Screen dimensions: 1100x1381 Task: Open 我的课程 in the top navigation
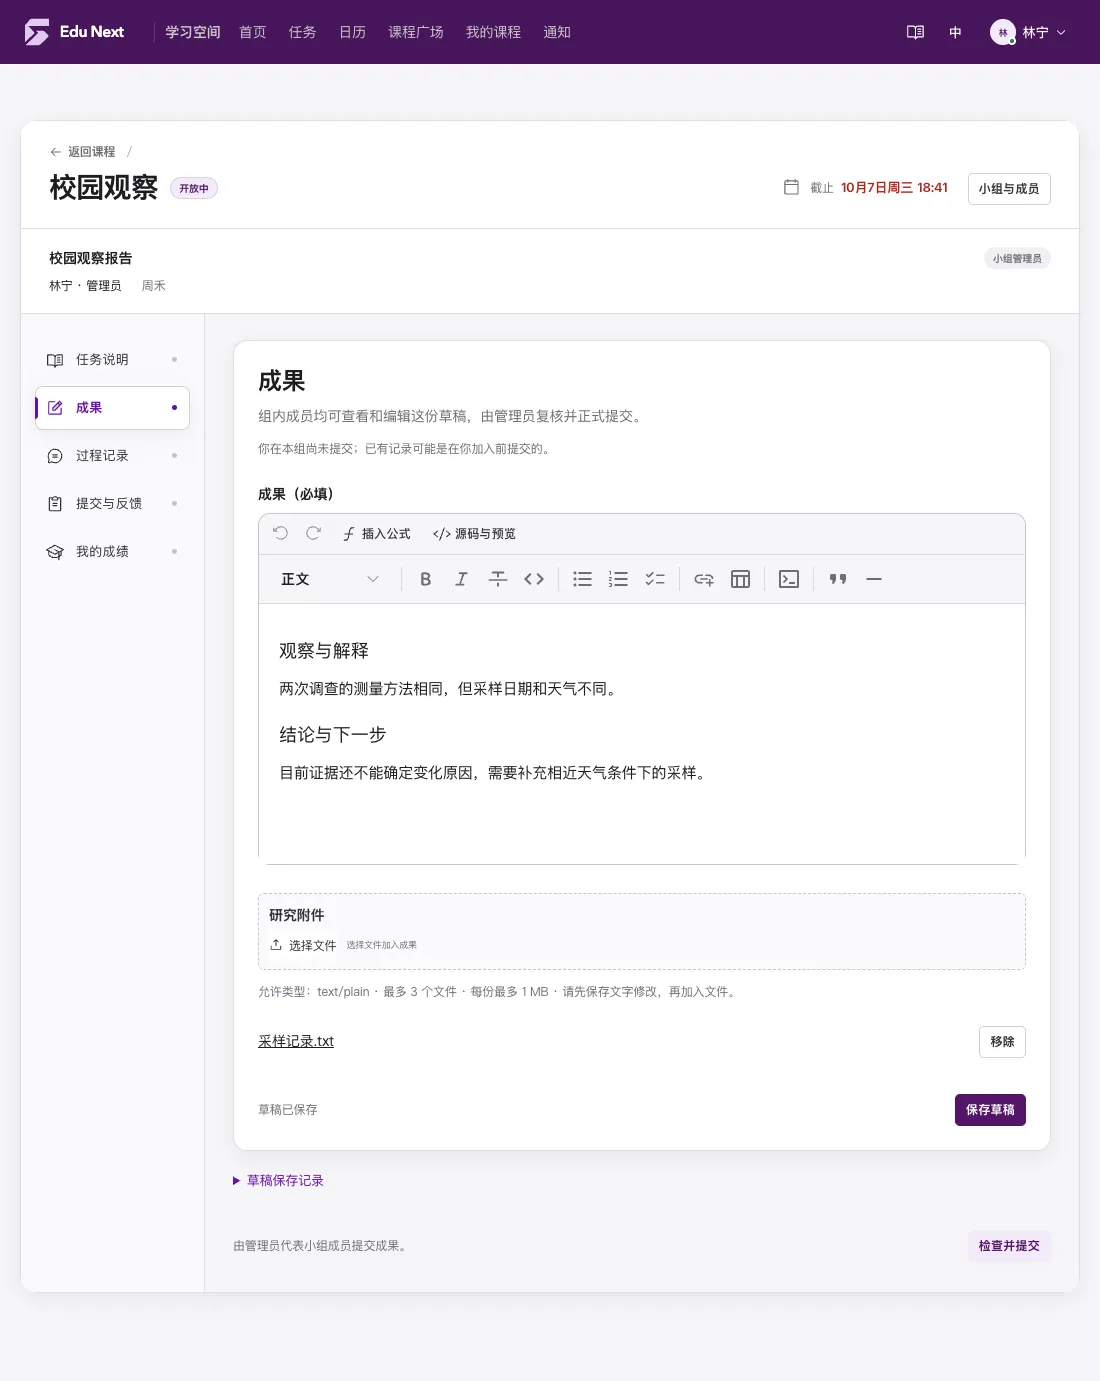tap(493, 32)
